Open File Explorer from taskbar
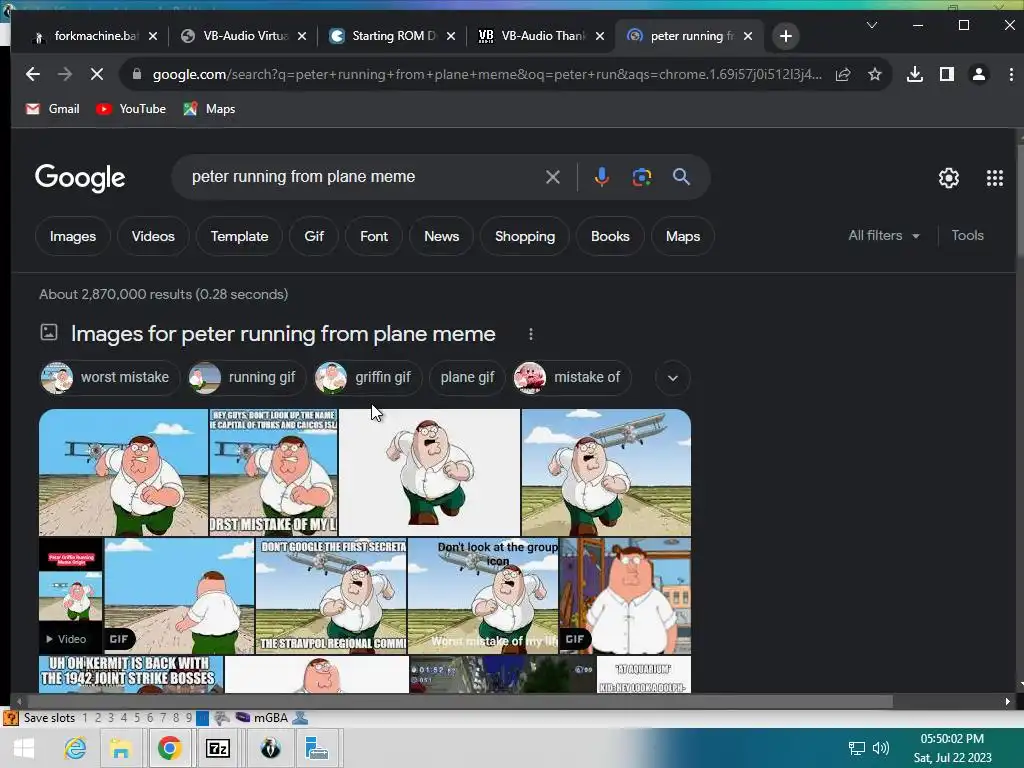1024x768 pixels. click(x=120, y=748)
